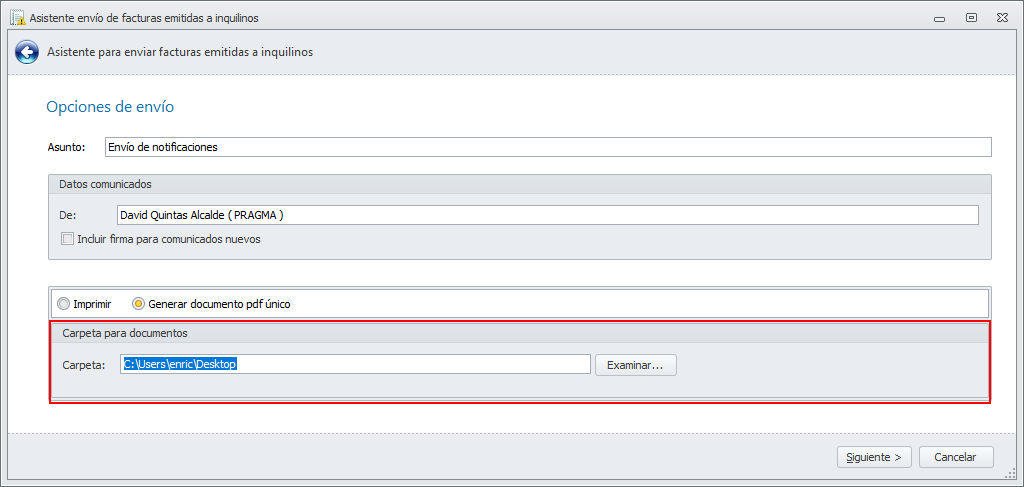
Task: Open the Examinar folder browser
Action: pos(636,365)
